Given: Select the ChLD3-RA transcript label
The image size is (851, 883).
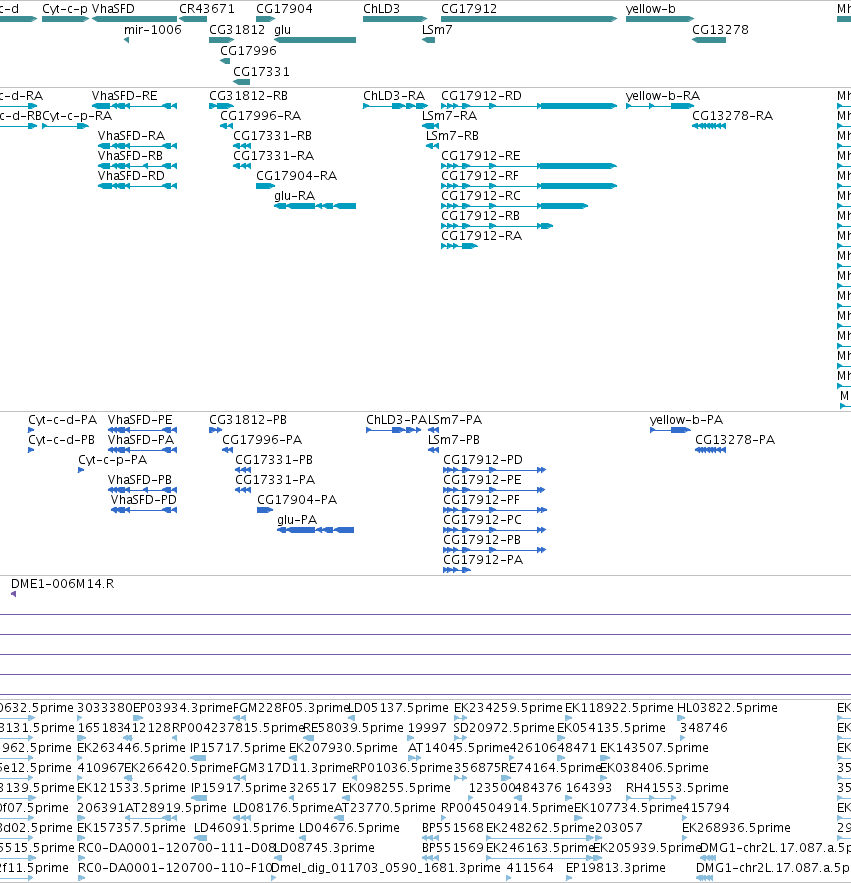Looking at the screenshot, I should tap(394, 96).
